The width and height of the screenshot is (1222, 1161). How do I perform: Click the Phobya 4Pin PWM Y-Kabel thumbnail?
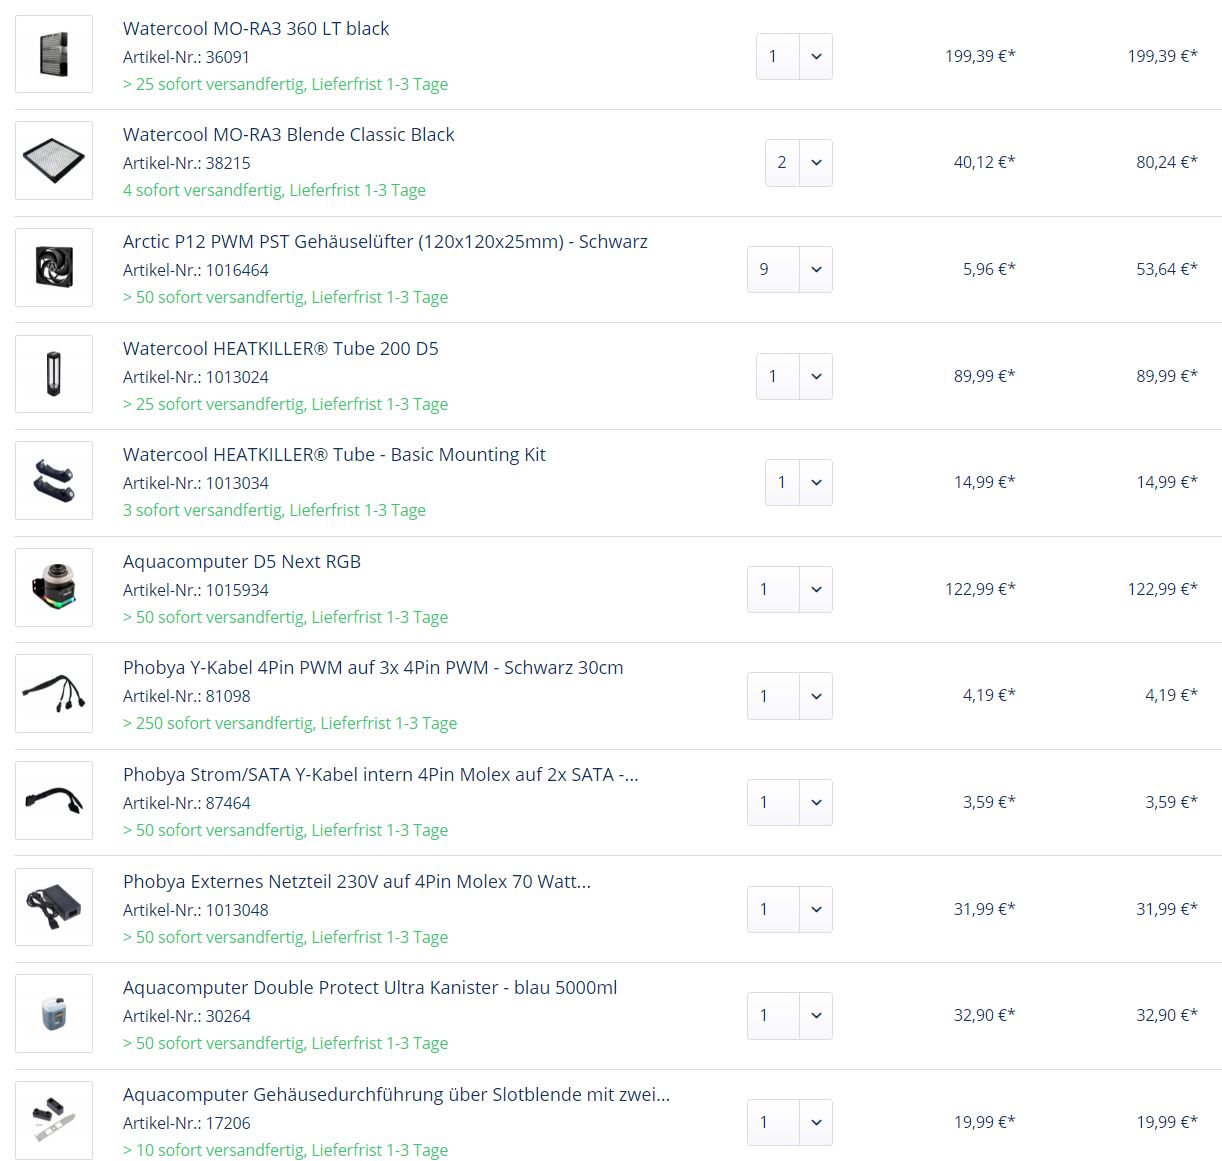point(54,694)
